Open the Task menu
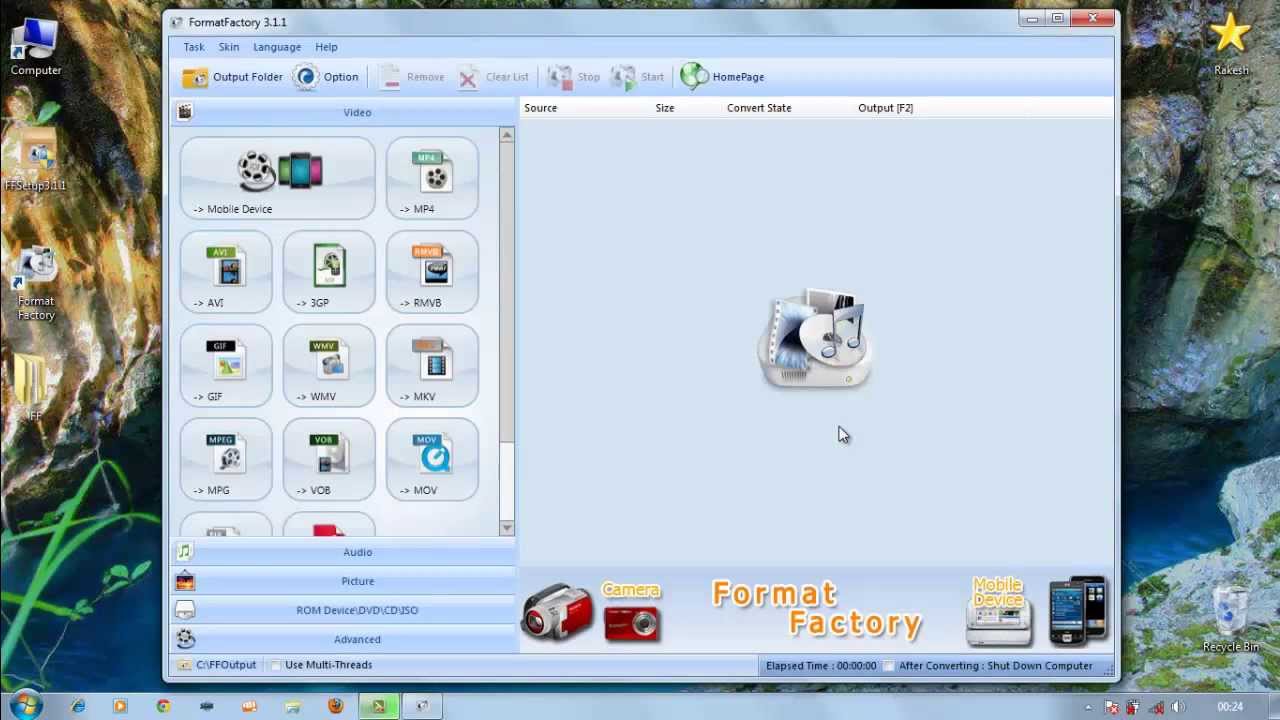This screenshot has height=720, width=1280. pos(194,47)
